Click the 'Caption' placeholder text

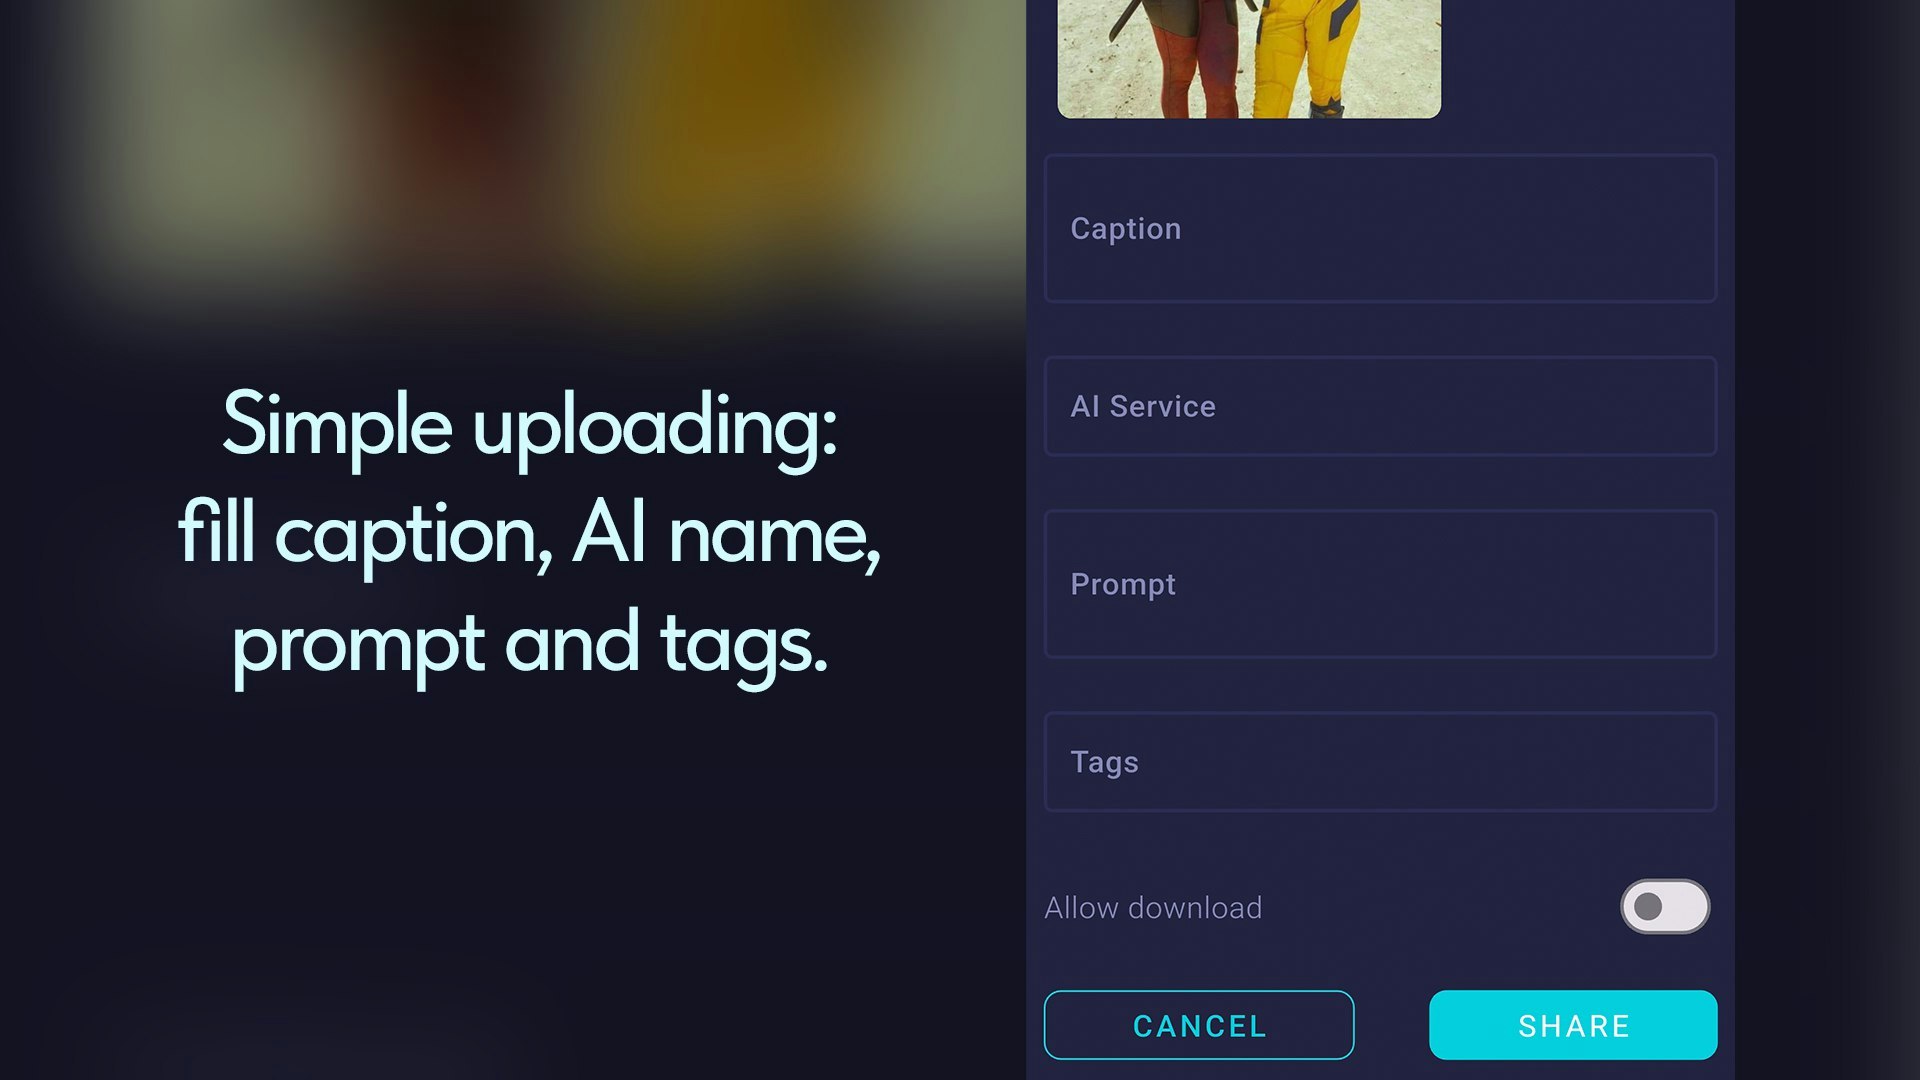click(1126, 229)
